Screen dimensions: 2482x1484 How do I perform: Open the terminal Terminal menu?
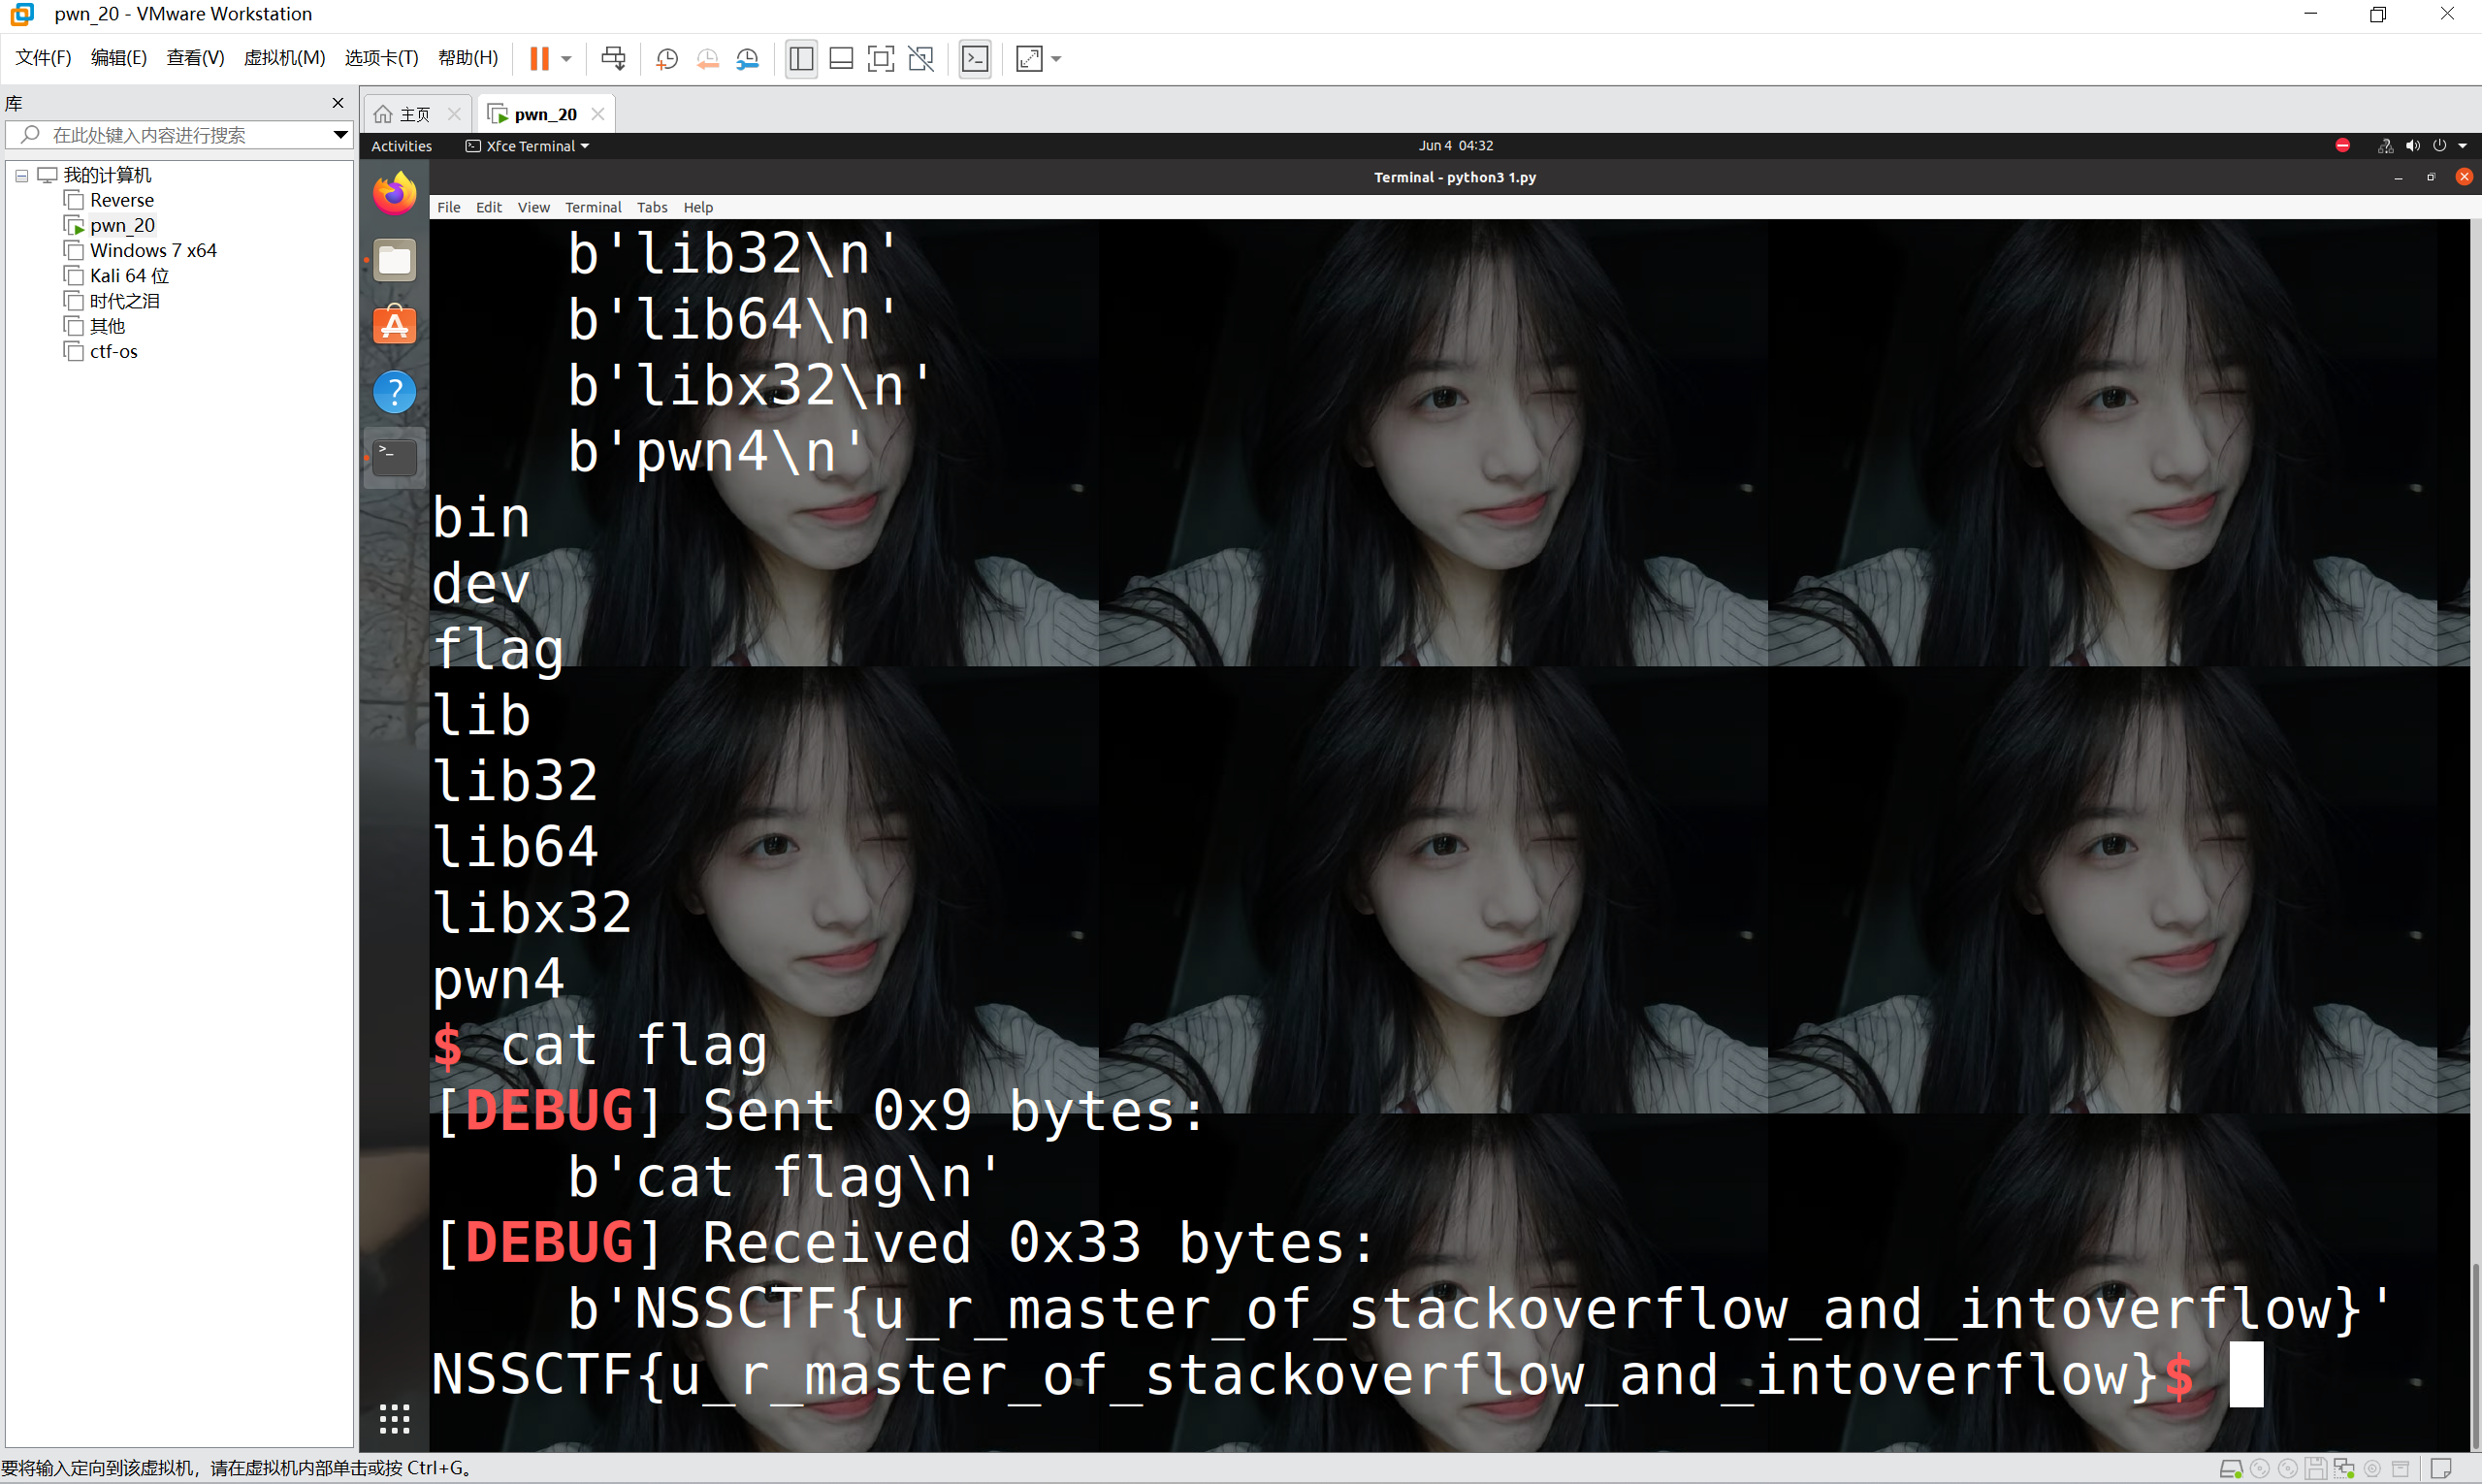pos(593,207)
